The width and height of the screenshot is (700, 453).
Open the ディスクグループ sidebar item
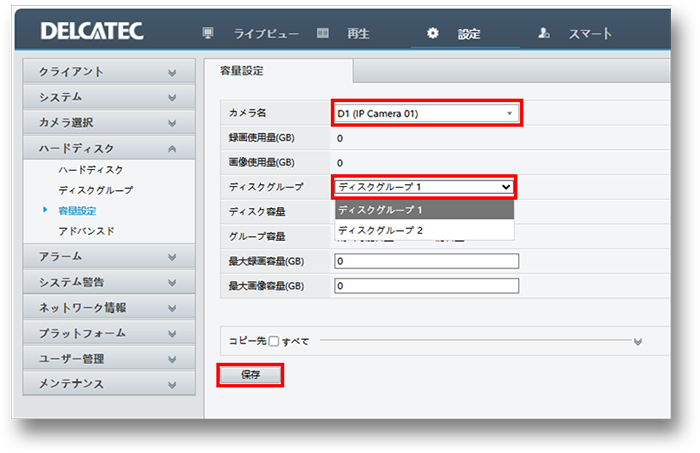point(95,190)
